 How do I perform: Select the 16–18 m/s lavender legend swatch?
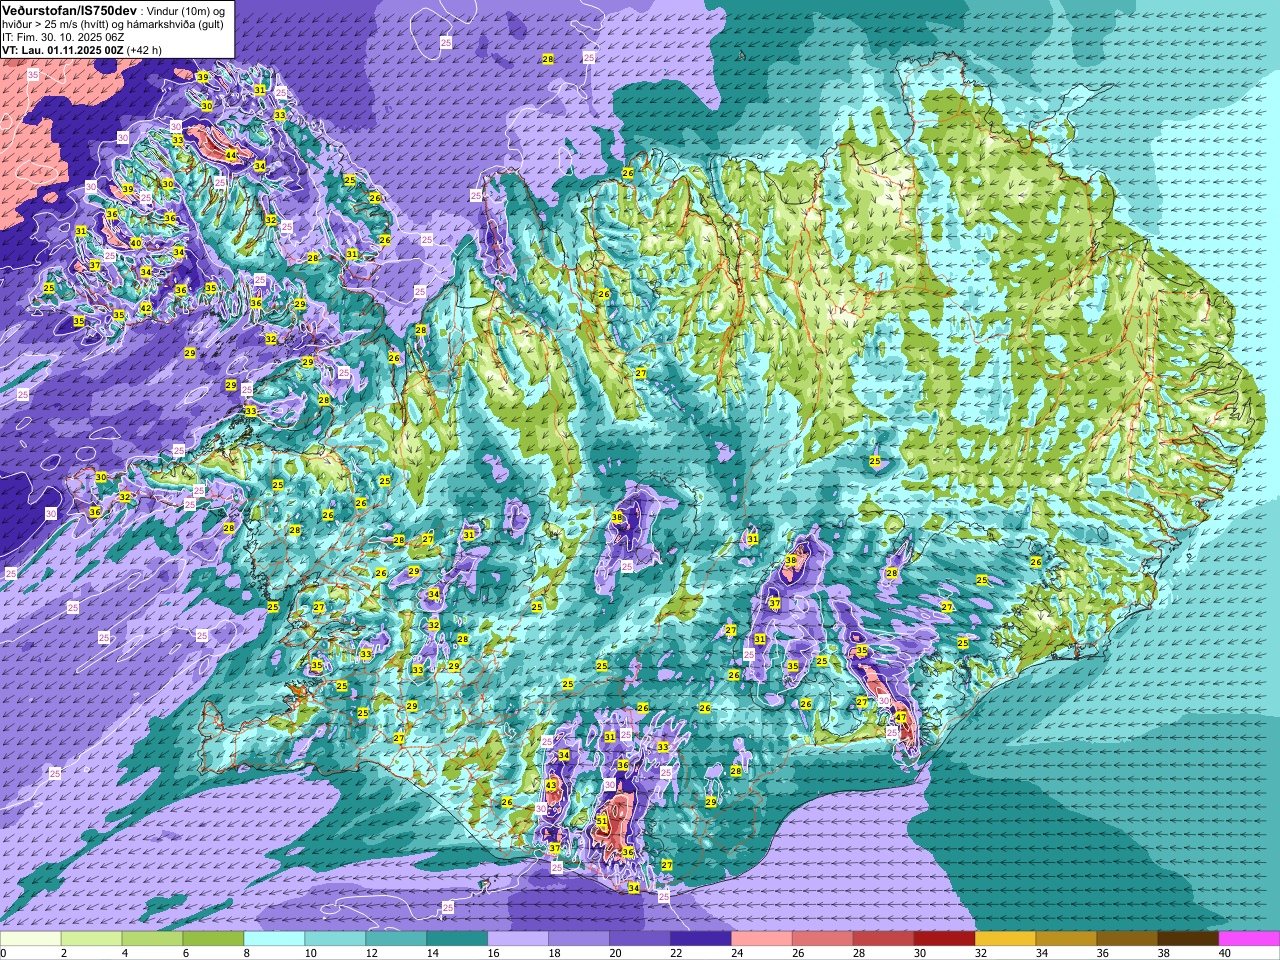(x=518, y=939)
